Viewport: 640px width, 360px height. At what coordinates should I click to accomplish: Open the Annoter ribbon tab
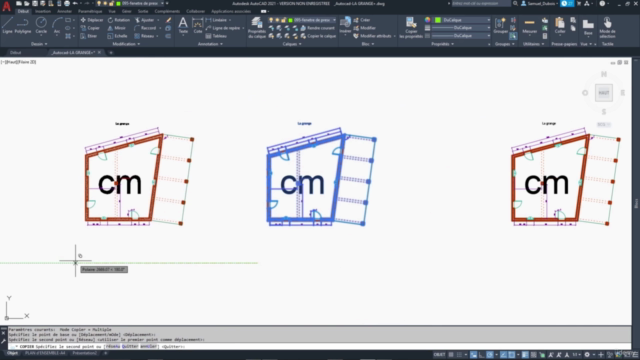coord(64,11)
